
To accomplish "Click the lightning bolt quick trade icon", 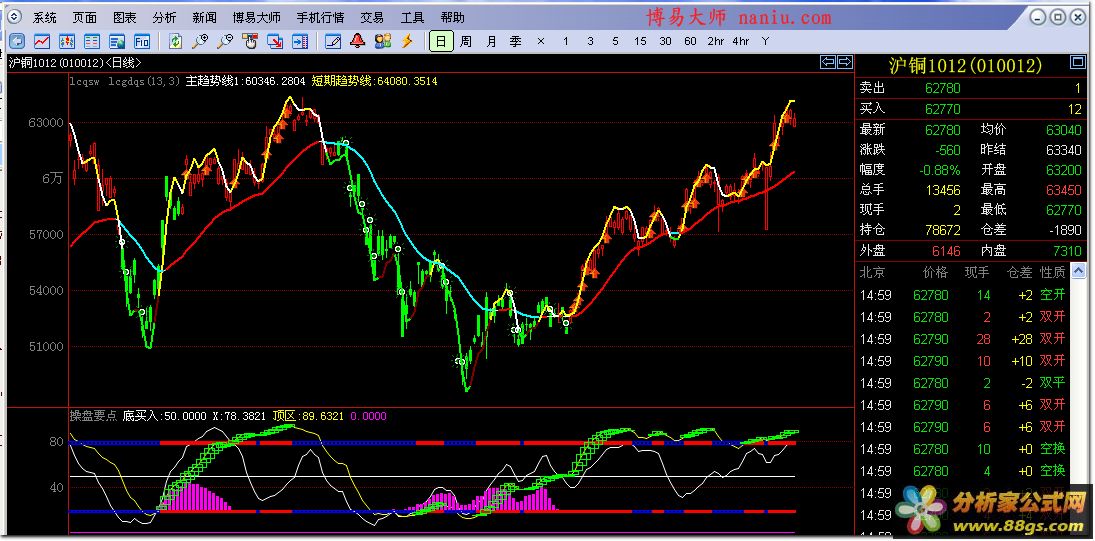I will [x=407, y=41].
